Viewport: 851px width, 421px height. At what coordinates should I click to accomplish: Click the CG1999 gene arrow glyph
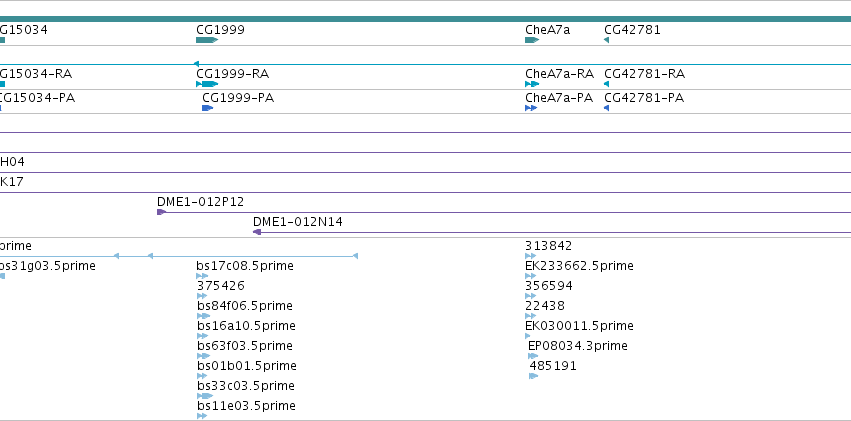pyautogui.click(x=207, y=40)
